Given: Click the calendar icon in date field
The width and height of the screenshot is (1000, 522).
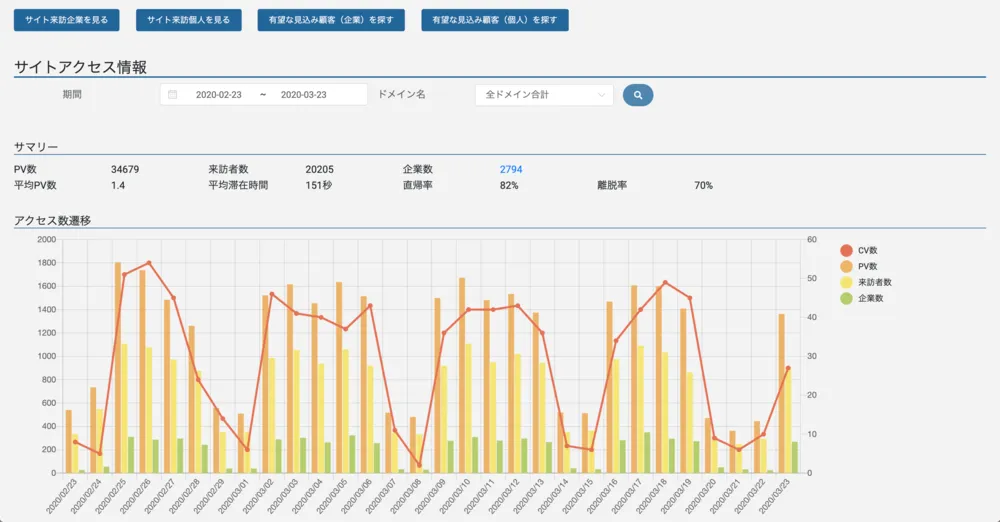Looking at the screenshot, I should [x=173, y=95].
